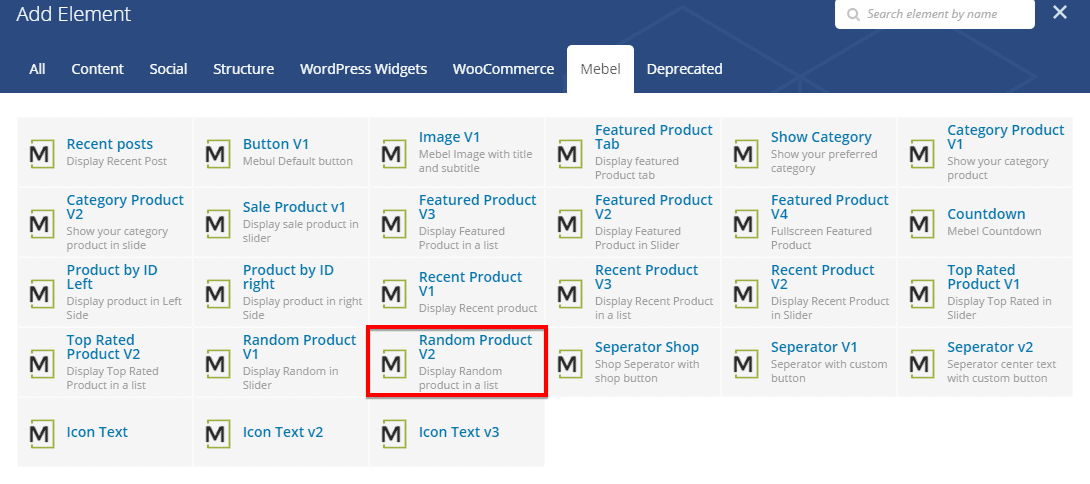Click 'Display Top Rated in Slider' text
This screenshot has height=484, width=1090.
point(999,308)
